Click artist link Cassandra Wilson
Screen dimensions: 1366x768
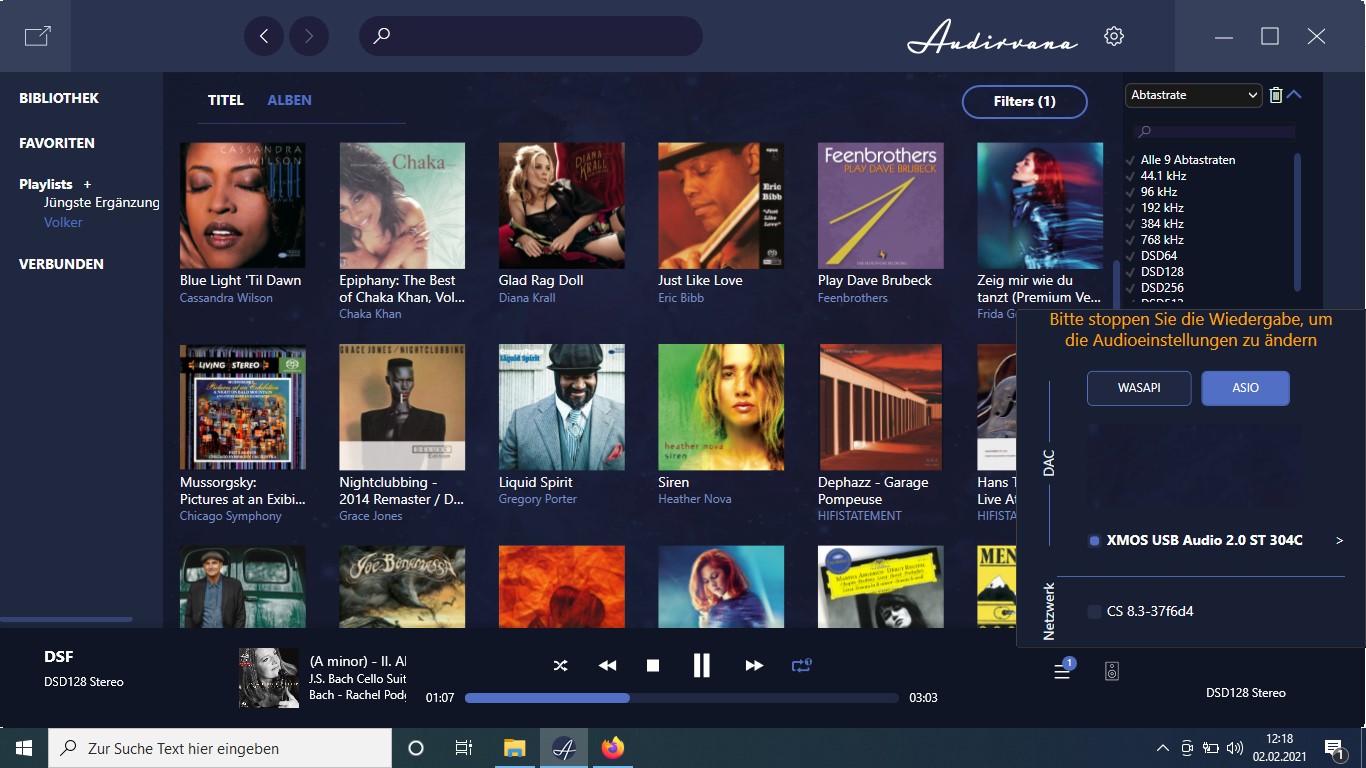click(x=226, y=298)
